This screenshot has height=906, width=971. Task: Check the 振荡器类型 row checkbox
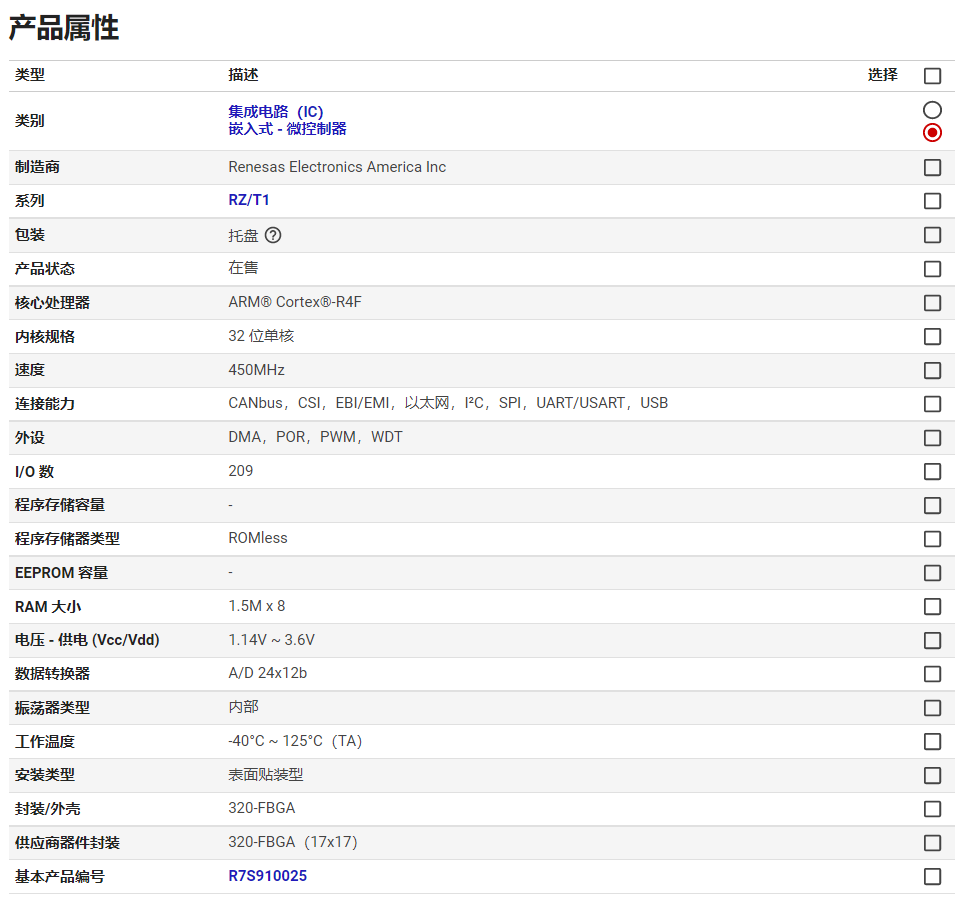tap(932, 708)
